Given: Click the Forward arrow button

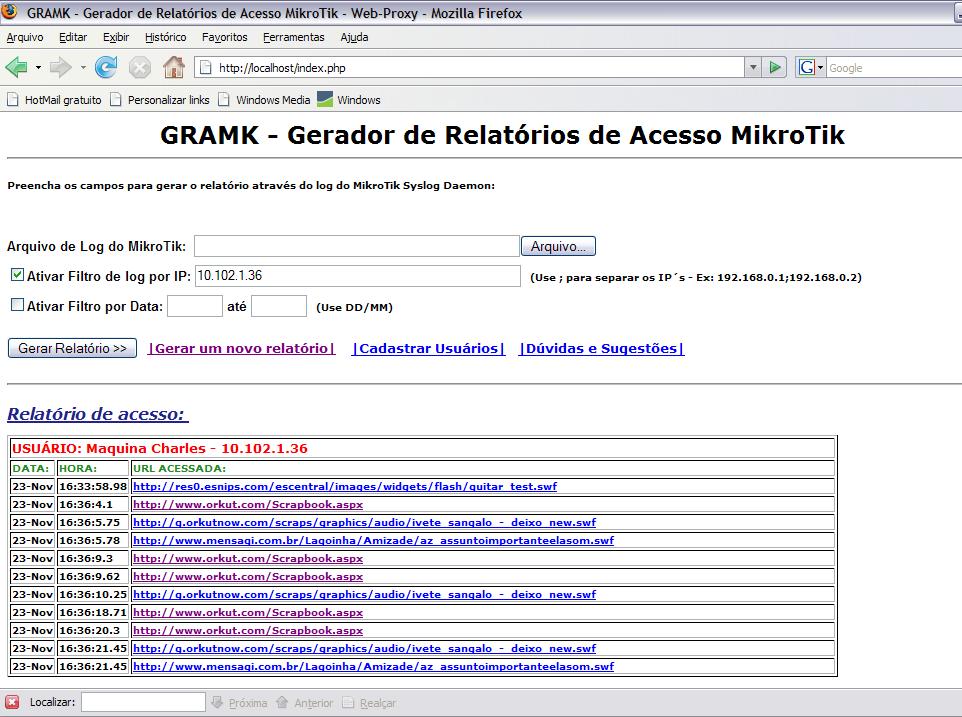Looking at the screenshot, I should [x=60, y=67].
